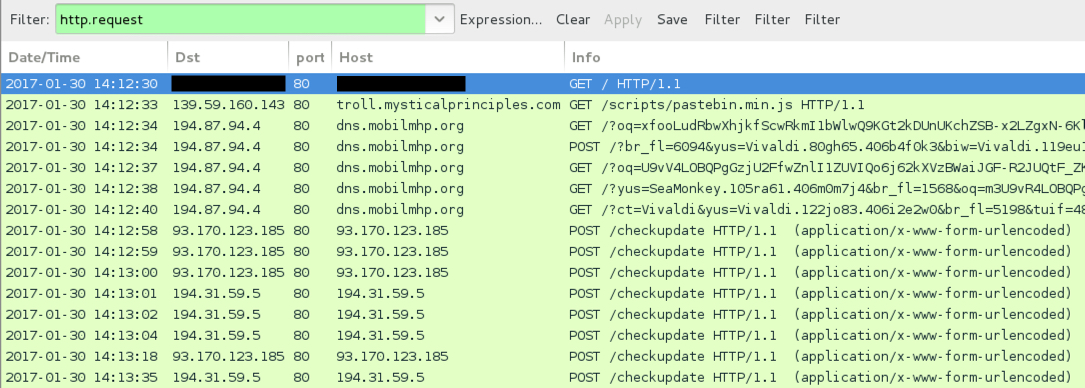Viewport: 1085px width, 388px height.
Task: Select the GET / HTTP/1.1 packet row
Action: click(x=542, y=84)
